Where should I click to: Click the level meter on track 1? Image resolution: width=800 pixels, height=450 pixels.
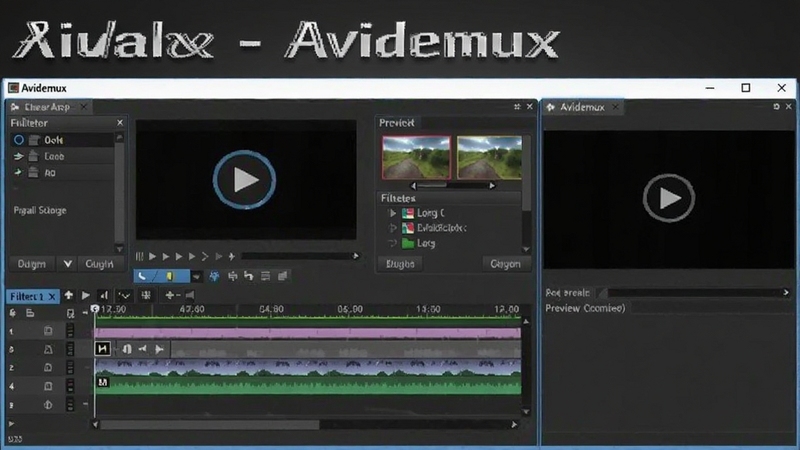pos(70,331)
